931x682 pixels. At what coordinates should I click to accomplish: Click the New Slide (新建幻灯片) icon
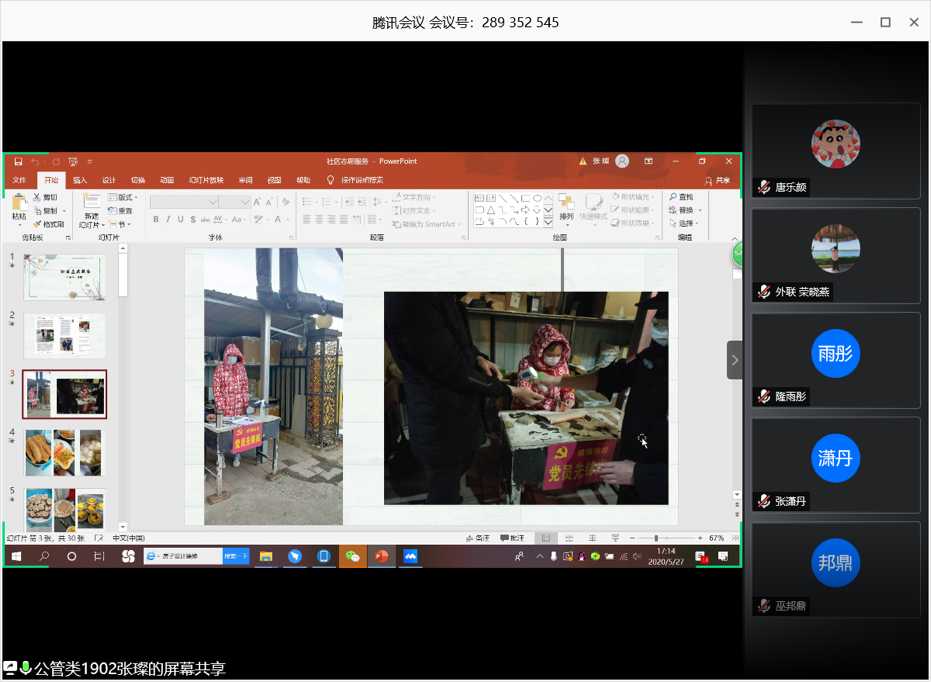(91, 204)
